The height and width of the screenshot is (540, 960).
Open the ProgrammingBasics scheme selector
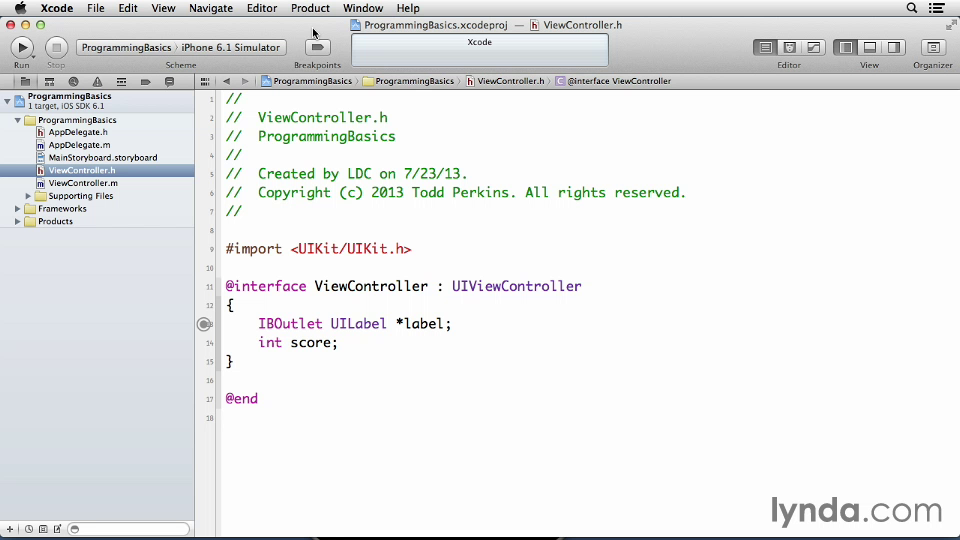click(126, 47)
